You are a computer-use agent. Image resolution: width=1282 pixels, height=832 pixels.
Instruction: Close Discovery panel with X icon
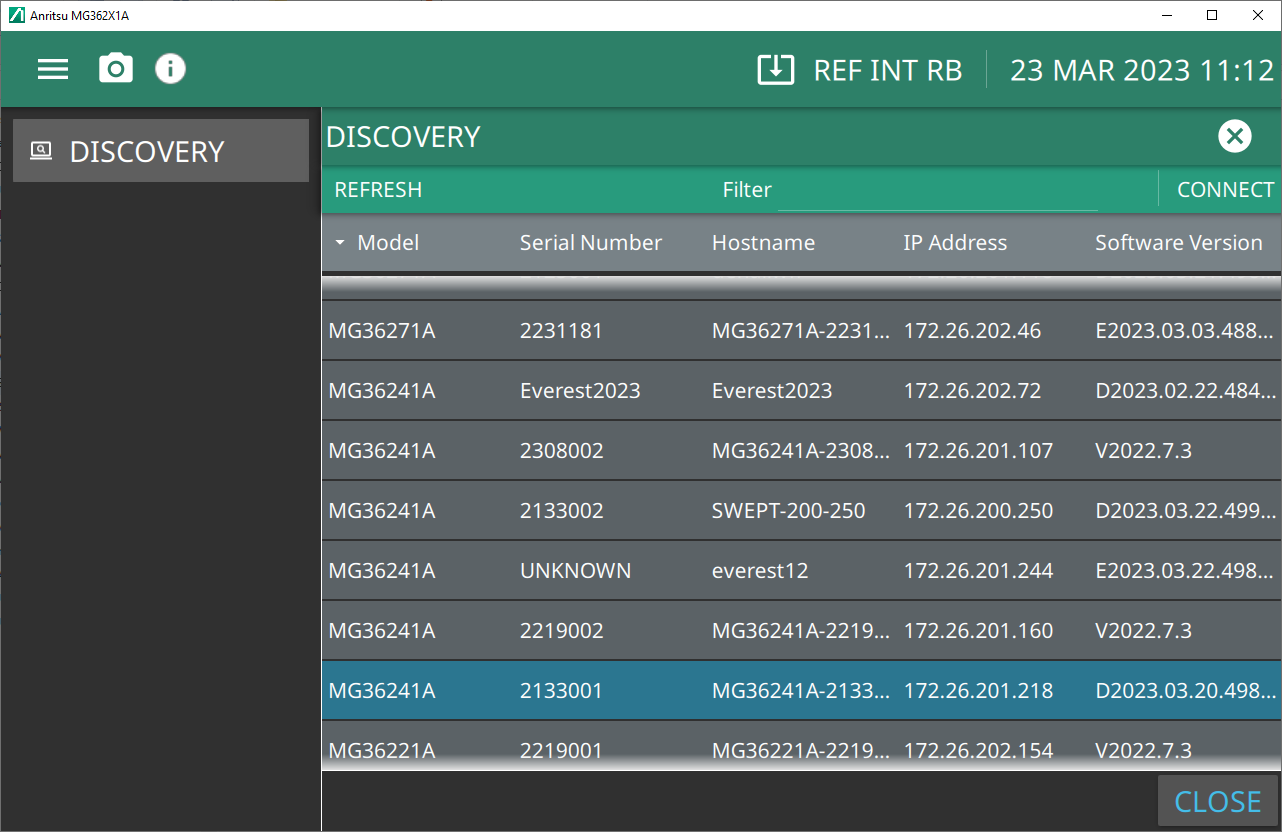1235,136
